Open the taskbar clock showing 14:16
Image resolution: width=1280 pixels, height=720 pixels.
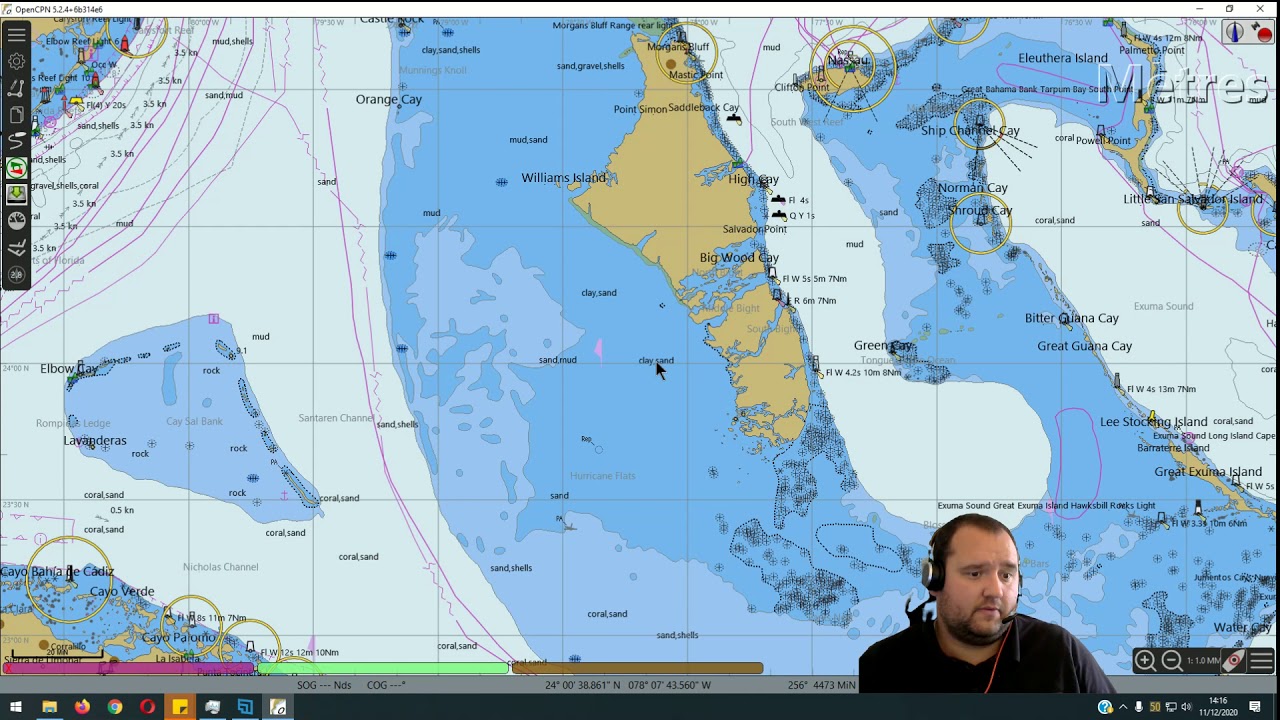1217,707
